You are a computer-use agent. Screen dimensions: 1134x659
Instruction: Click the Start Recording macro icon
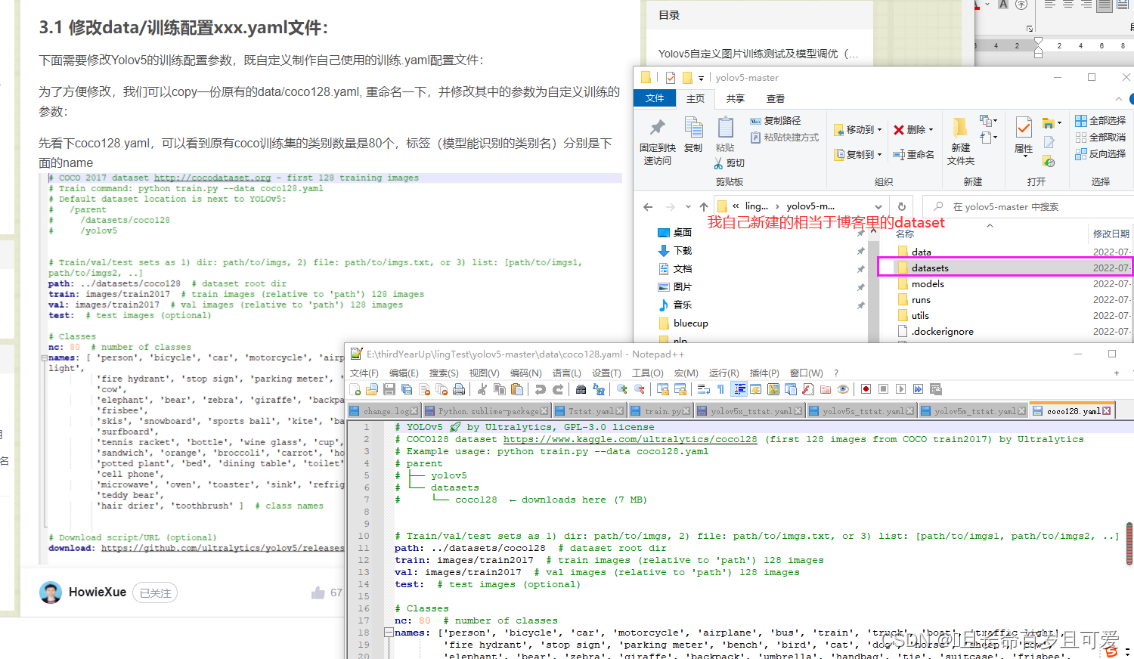[866, 390]
